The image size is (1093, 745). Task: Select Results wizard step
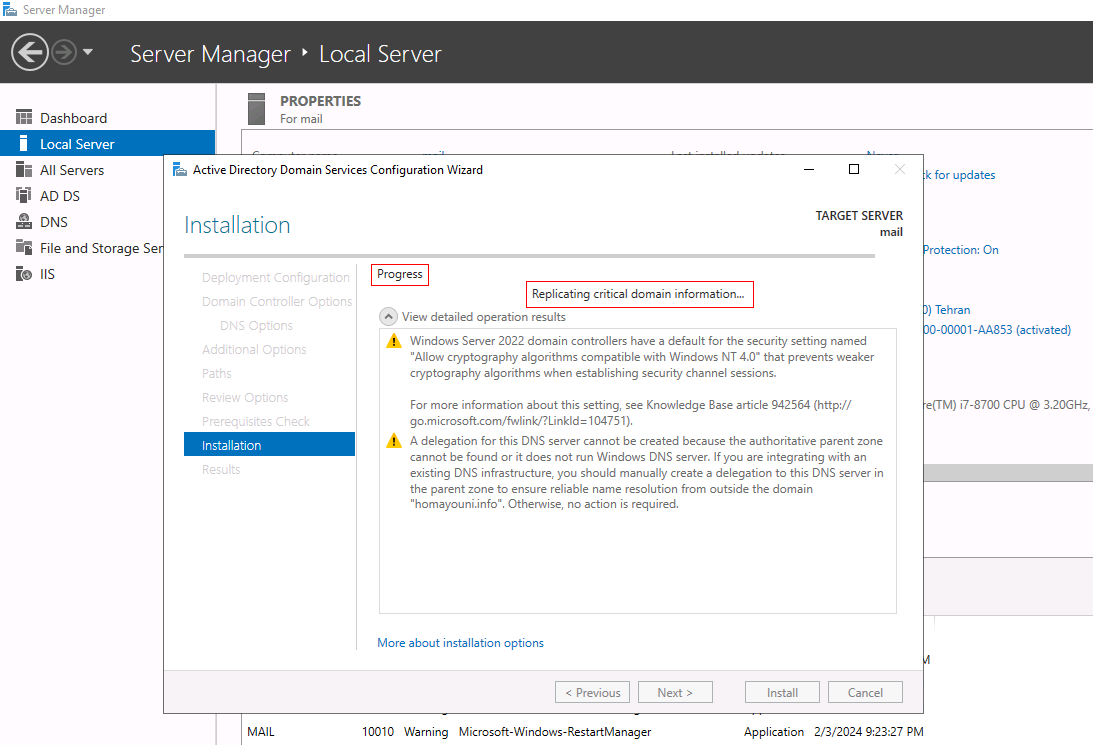click(x=220, y=470)
